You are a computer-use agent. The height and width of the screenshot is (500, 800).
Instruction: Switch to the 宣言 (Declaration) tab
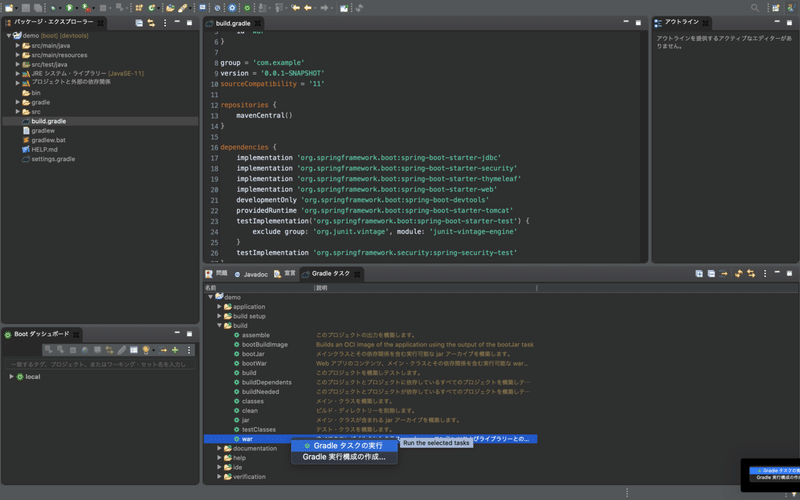coord(285,274)
